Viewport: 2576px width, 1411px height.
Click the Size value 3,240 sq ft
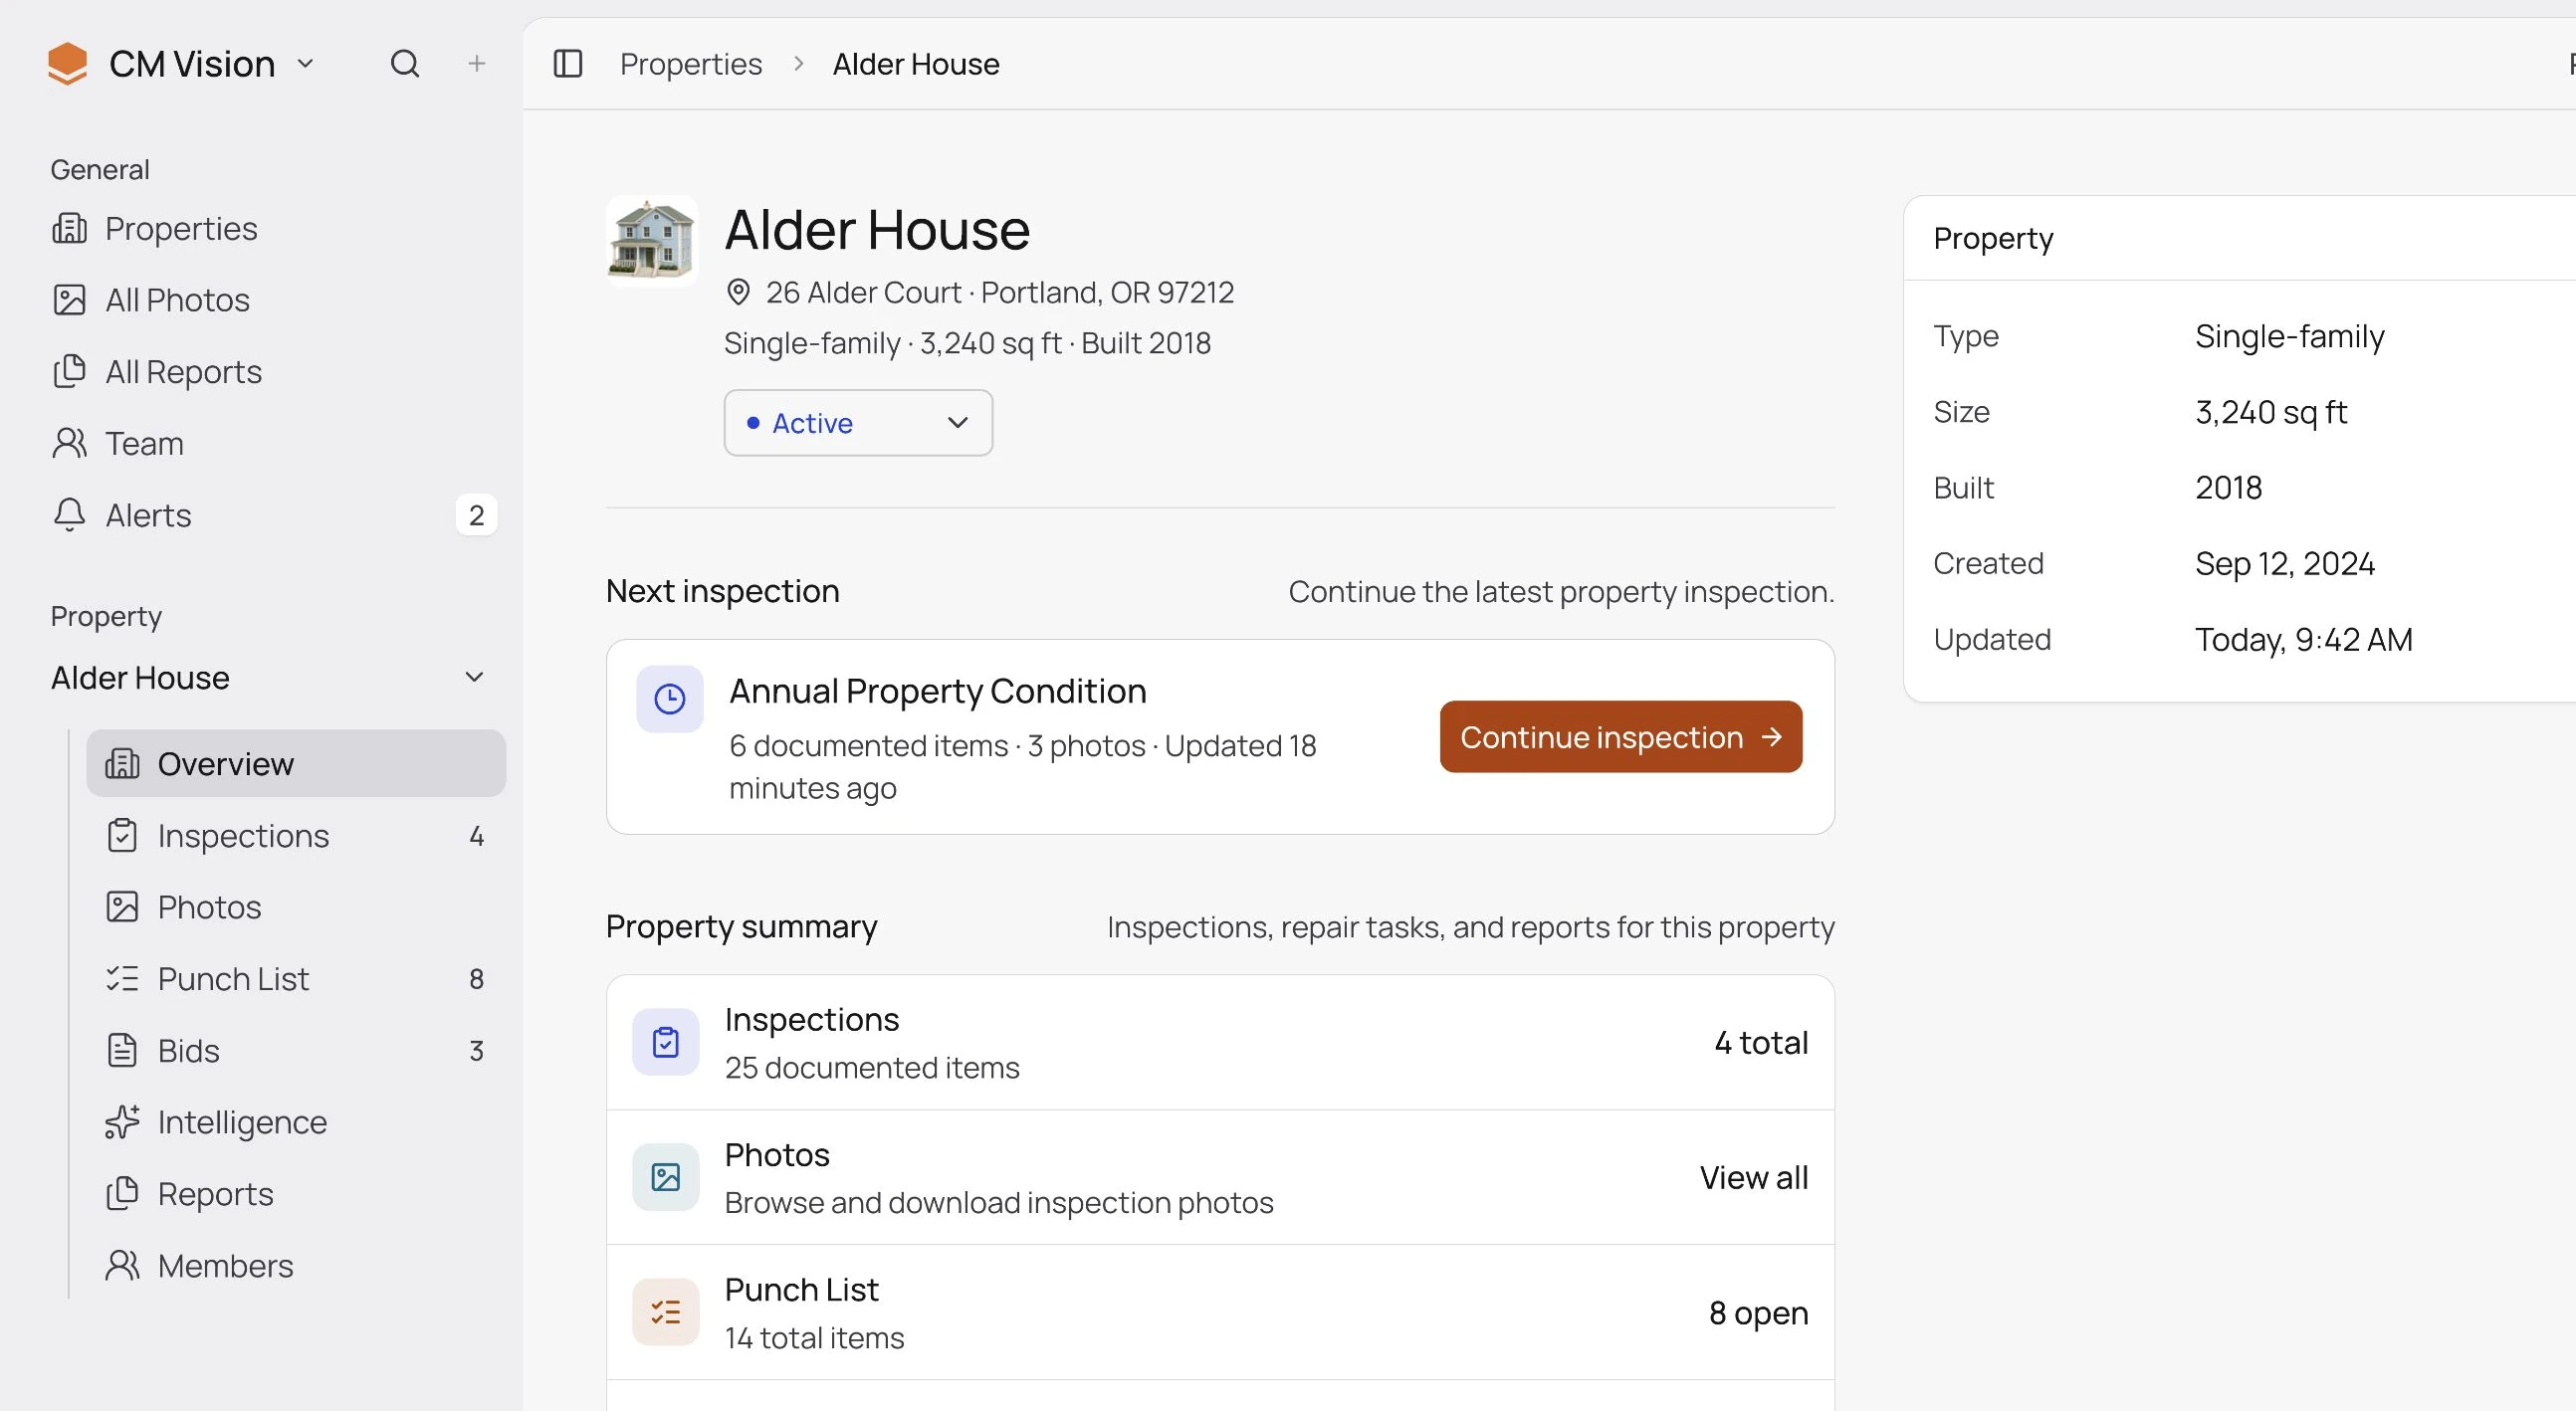(2271, 412)
